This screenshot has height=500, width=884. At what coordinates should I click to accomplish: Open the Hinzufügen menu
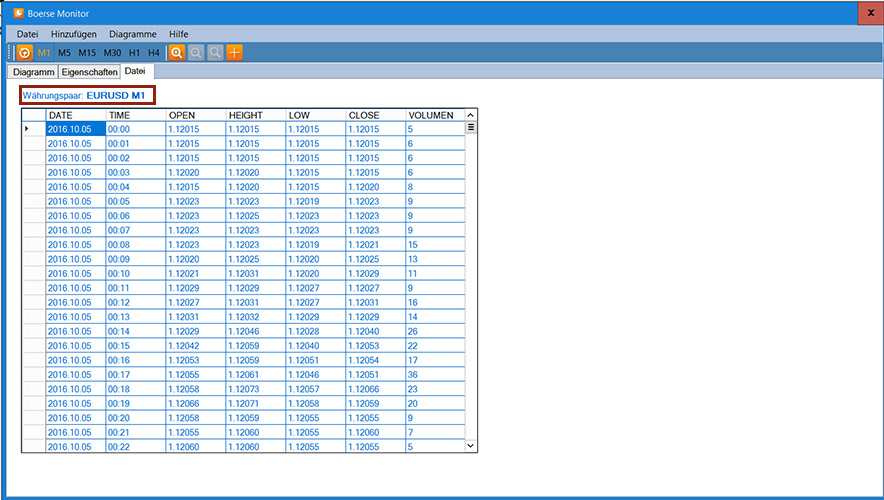[x=74, y=34]
